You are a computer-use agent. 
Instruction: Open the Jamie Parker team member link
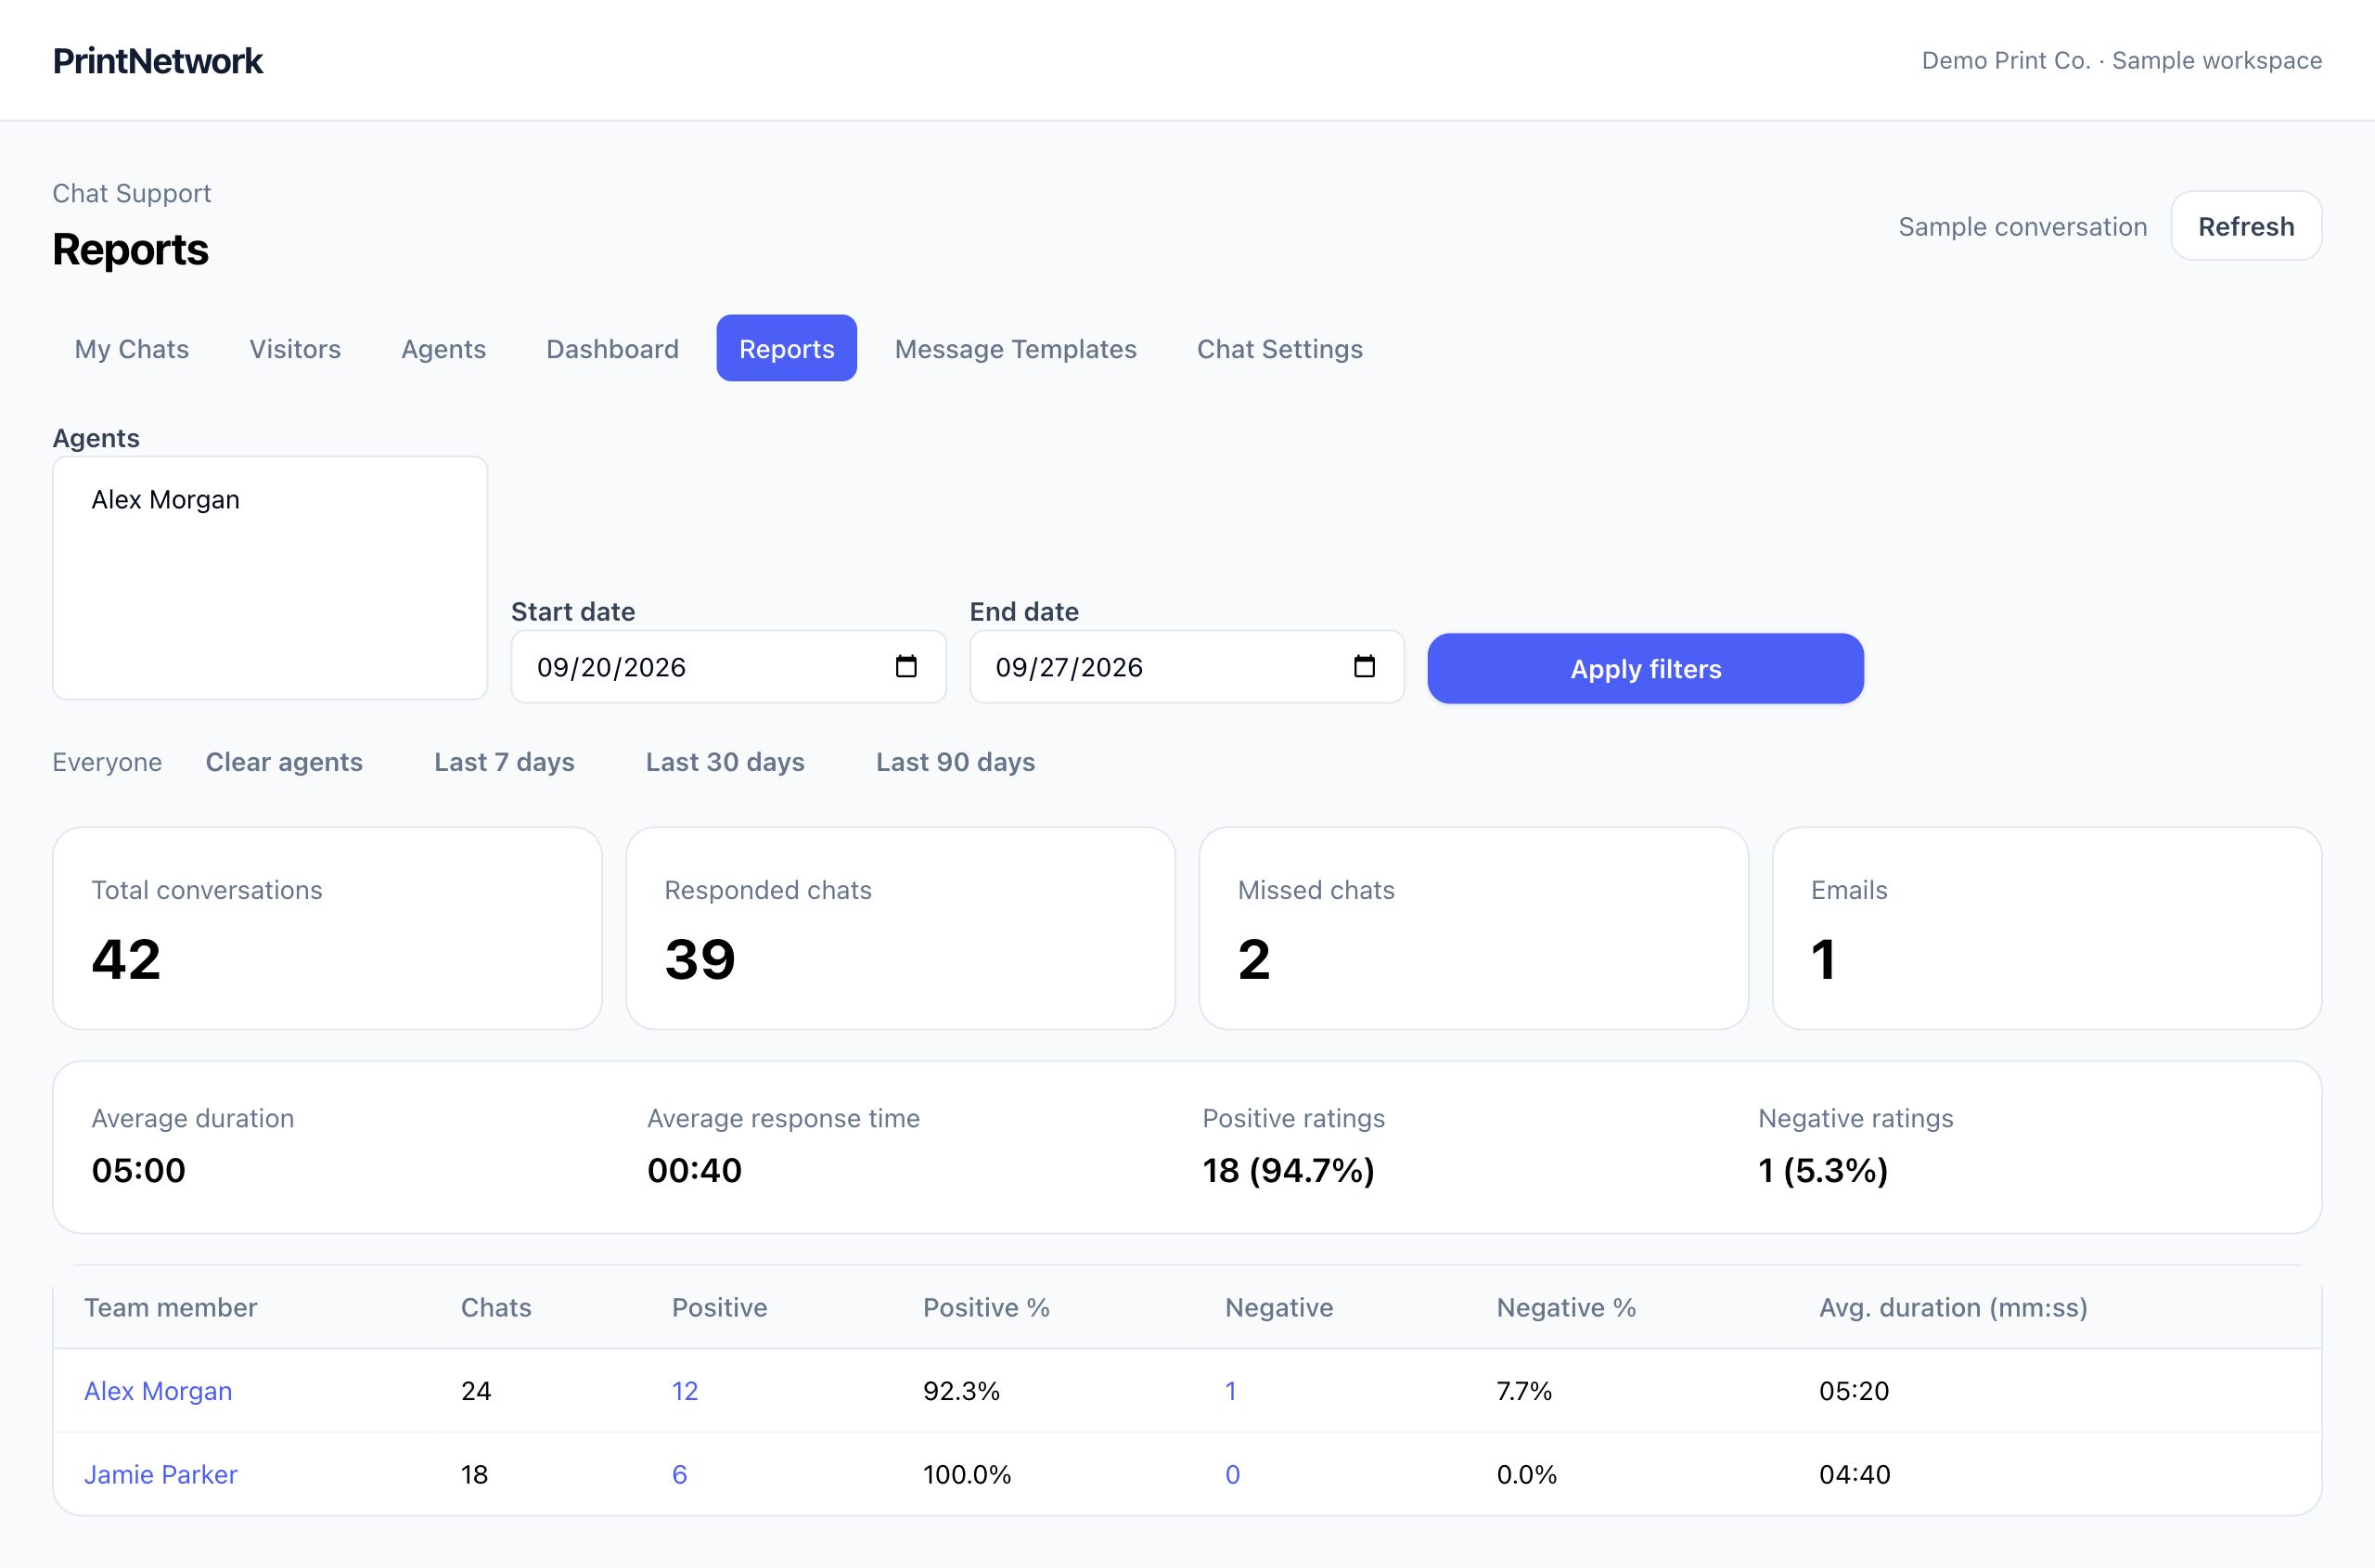pos(161,1474)
